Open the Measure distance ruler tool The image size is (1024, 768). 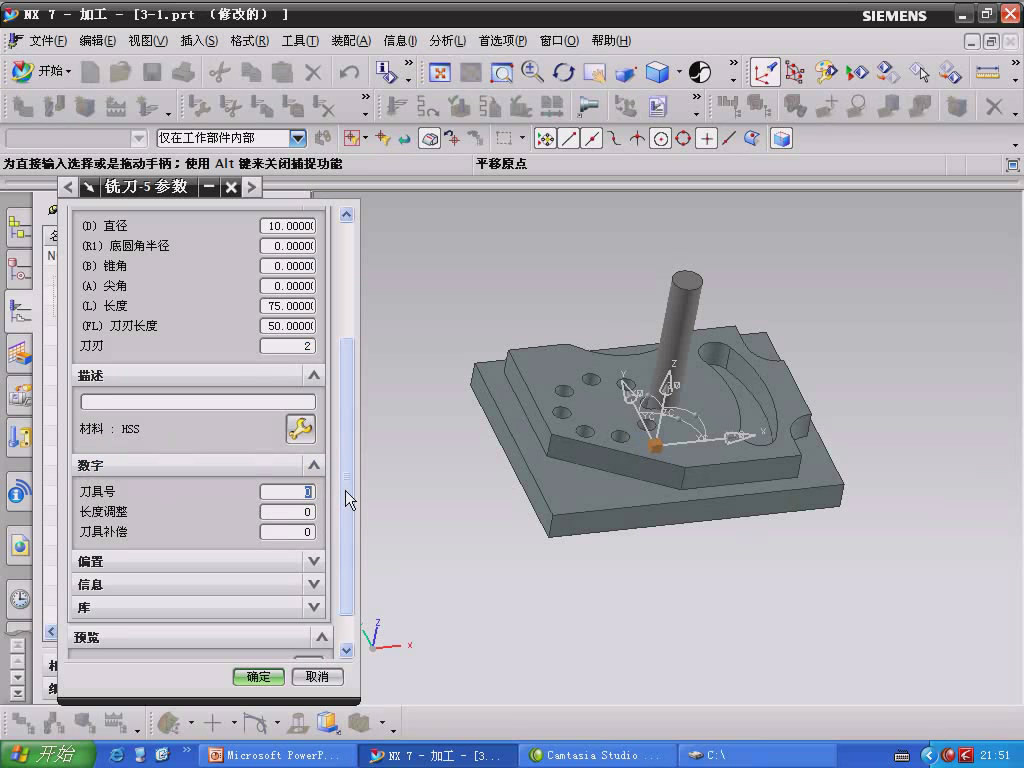click(x=987, y=72)
